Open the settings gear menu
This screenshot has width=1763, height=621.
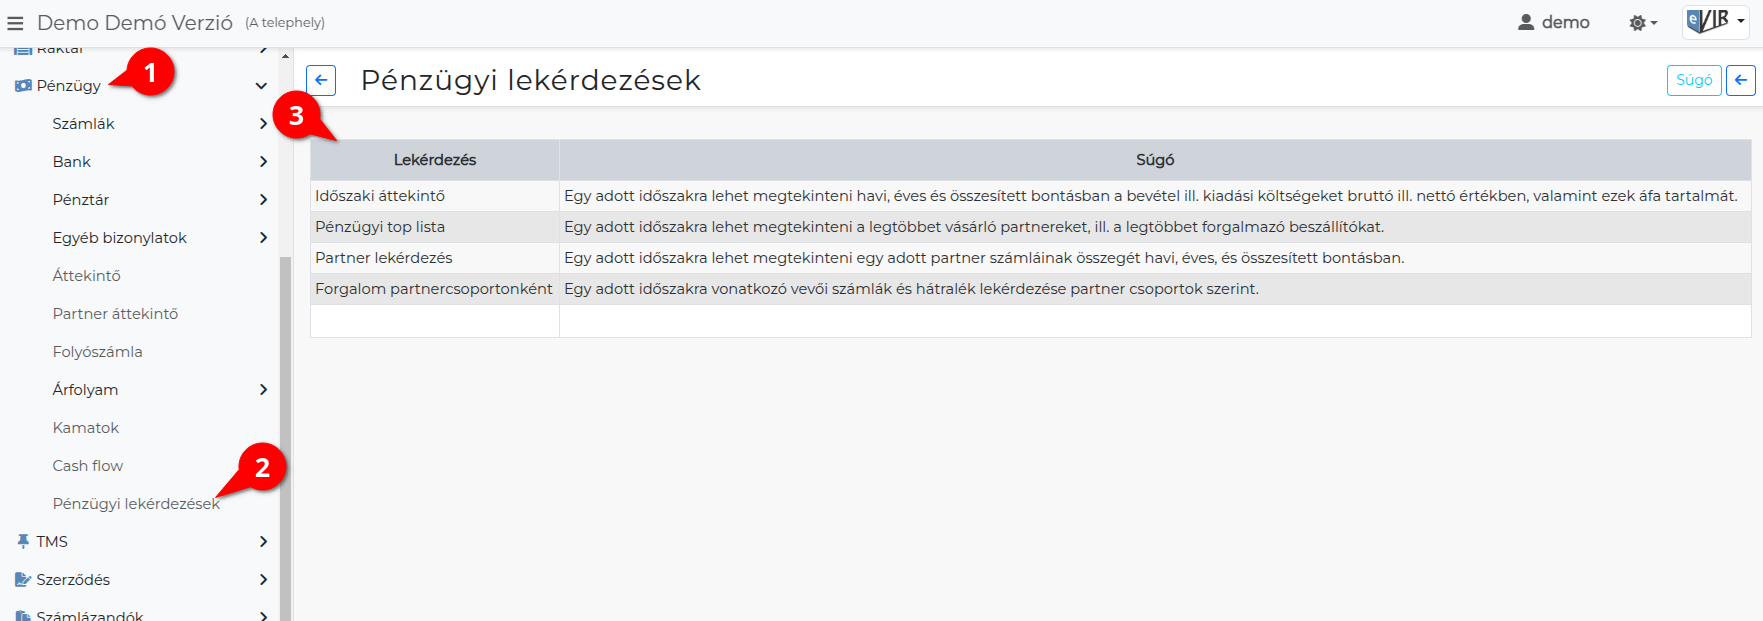coord(1642,23)
